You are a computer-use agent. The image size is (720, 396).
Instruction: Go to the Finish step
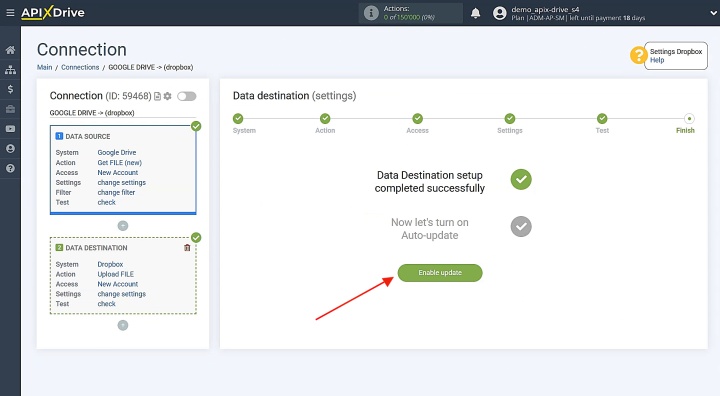click(x=689, y=119)
